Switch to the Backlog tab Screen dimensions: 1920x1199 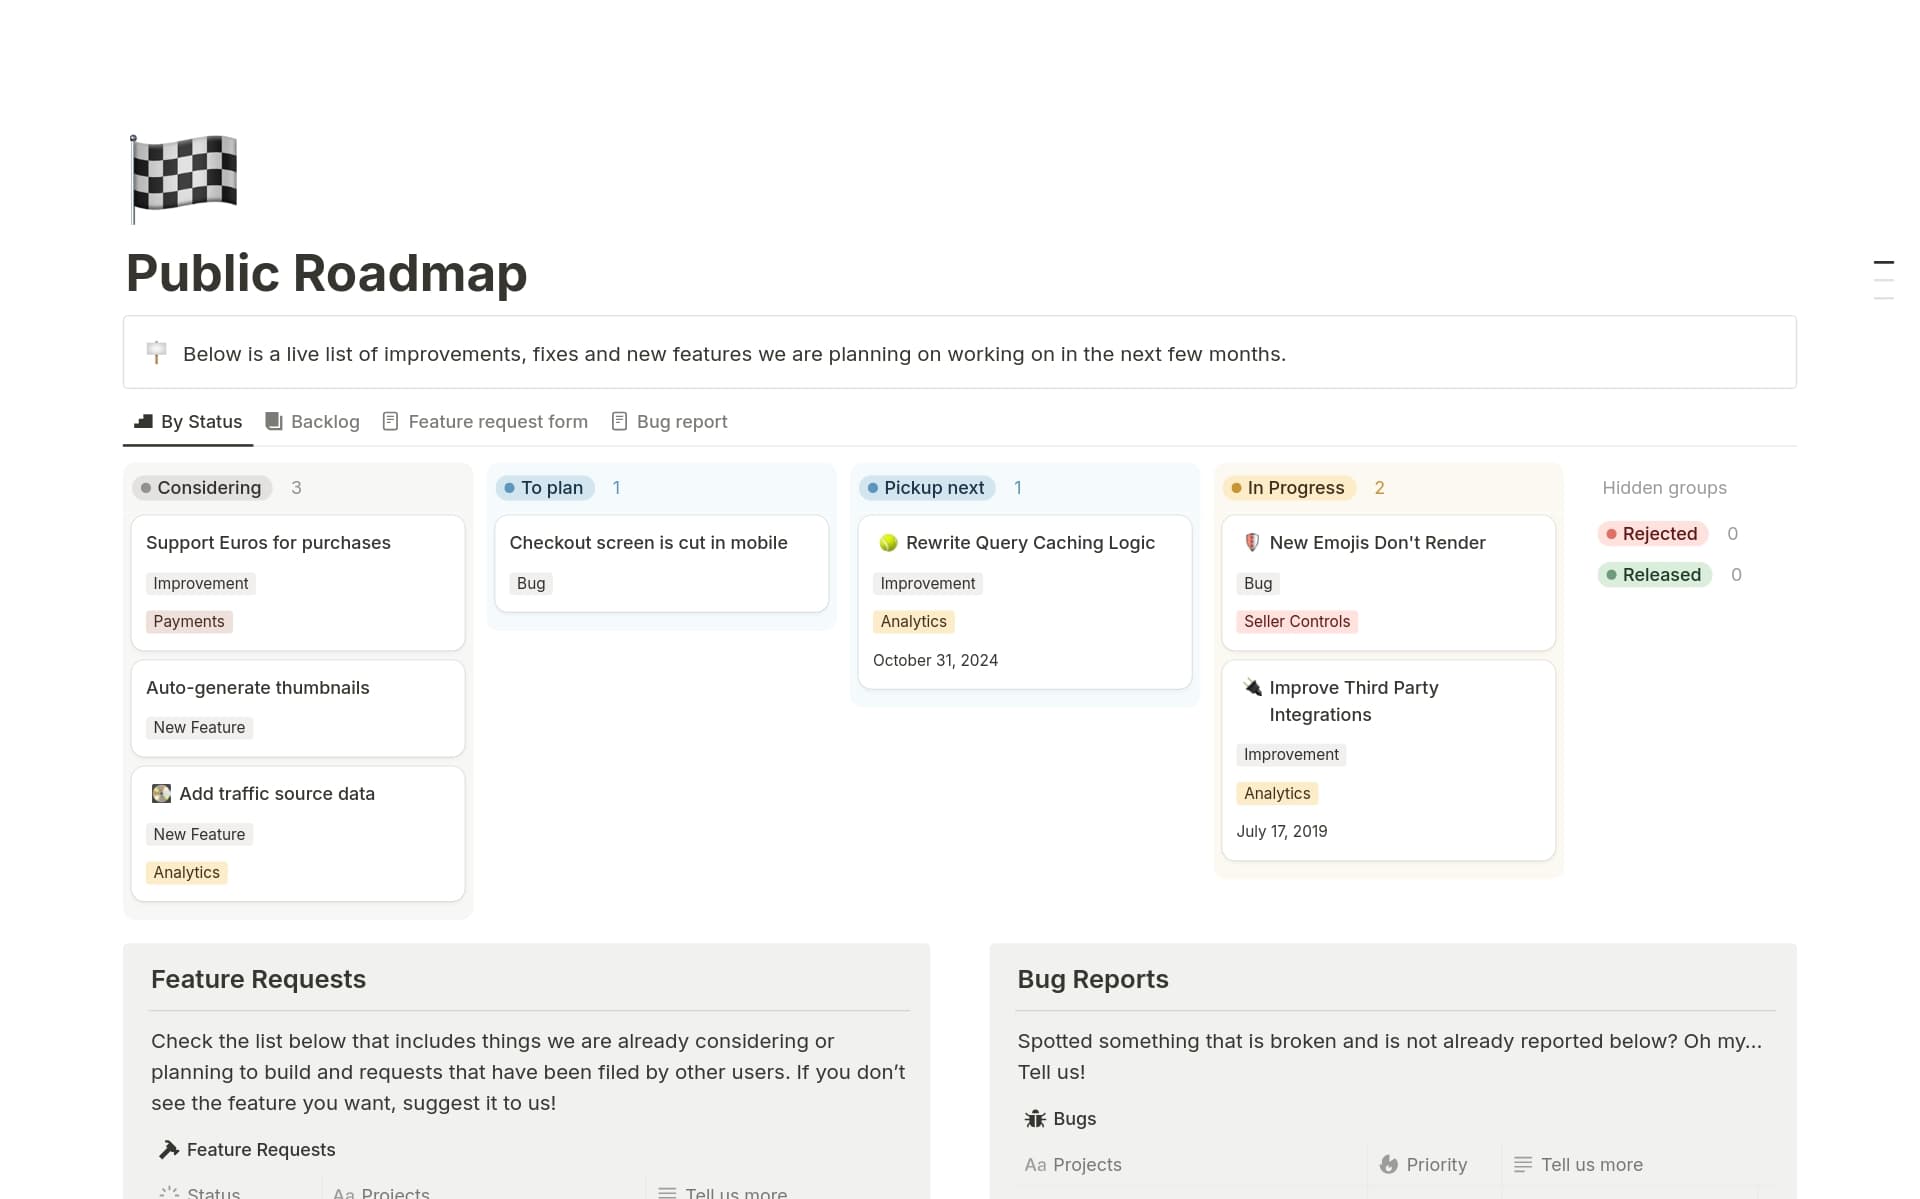[325, 421]
